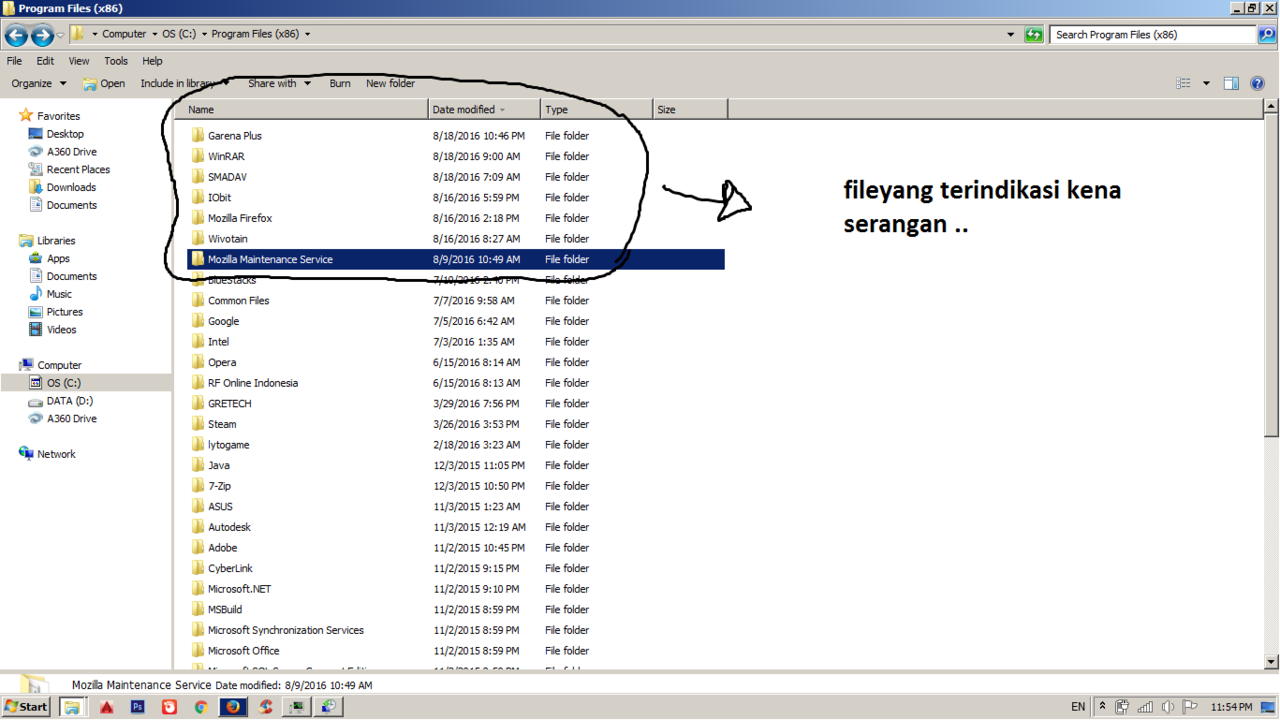The width and height of the screenshot is (1280, 720).
Task: Click the search magnifier icon
Action: pyautogui.click(x=1267, y=34)
